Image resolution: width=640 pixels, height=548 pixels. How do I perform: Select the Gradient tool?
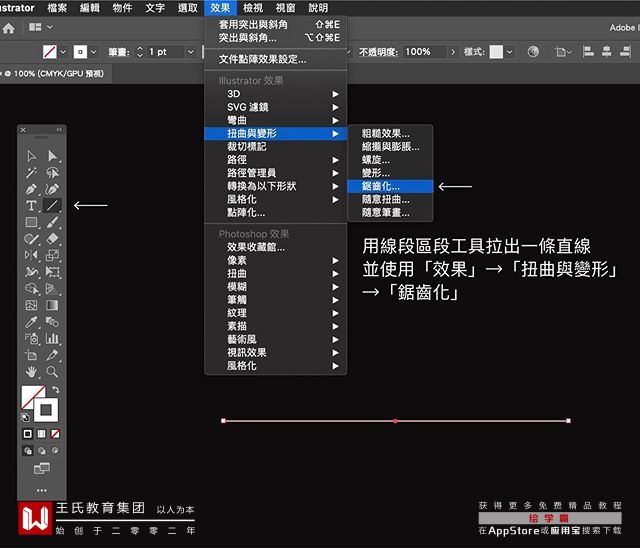tap(52, 305)
